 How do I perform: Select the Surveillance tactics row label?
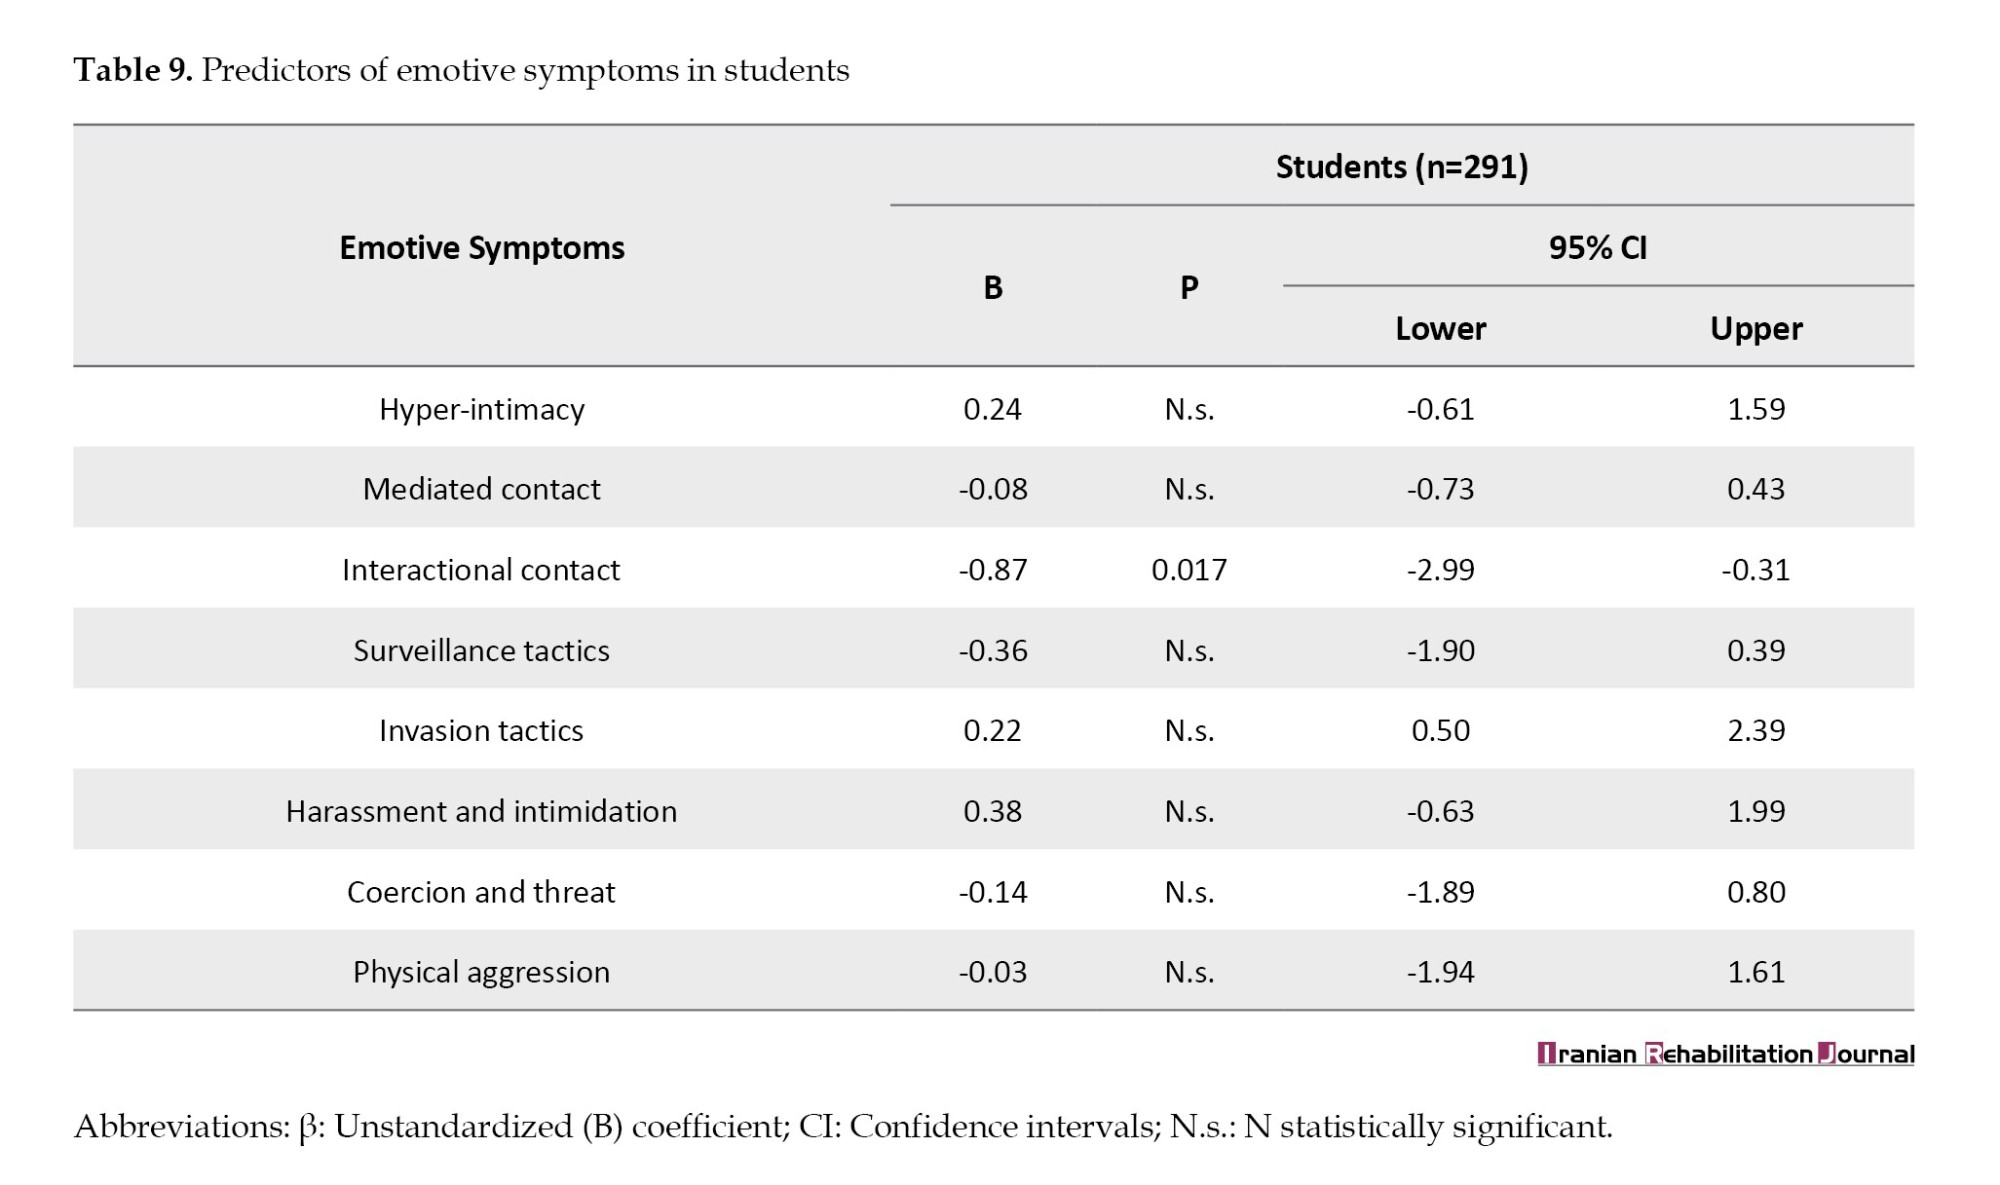[481, 650]
